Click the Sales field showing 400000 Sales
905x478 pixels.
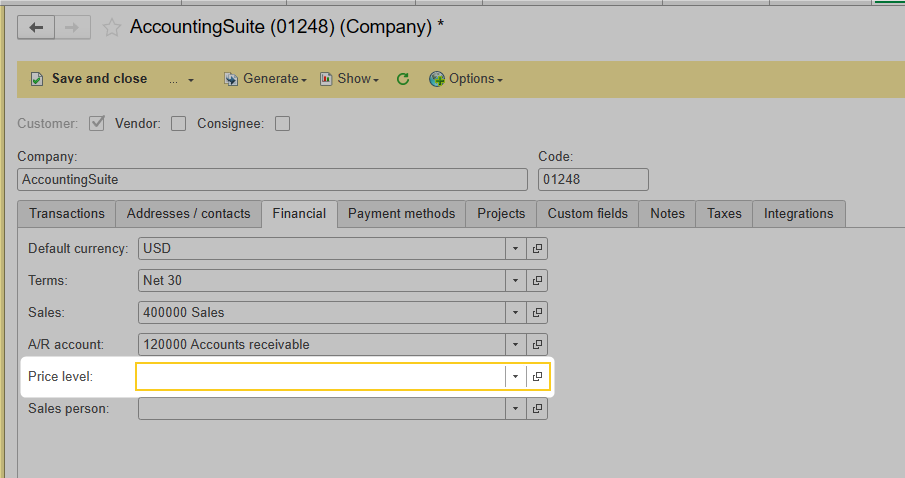coord(321,312)
